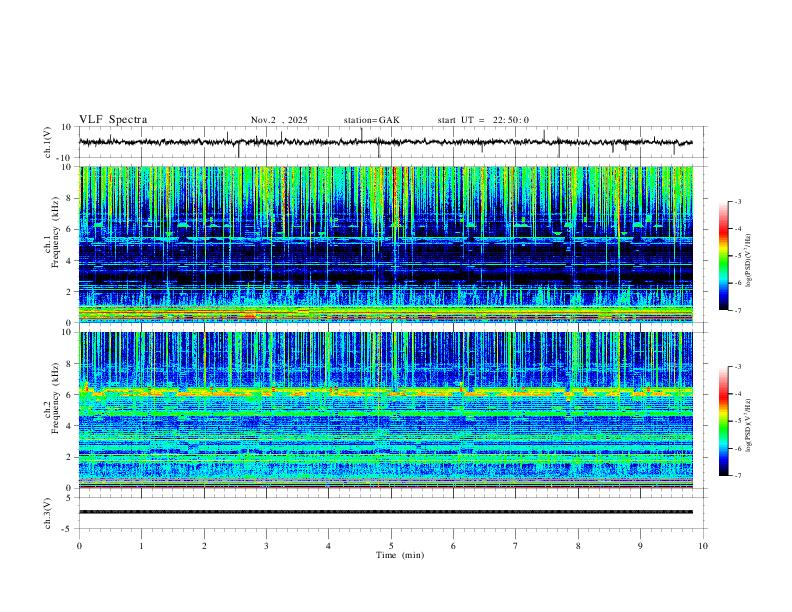Click the ch.1 'Frequency (kHz)' axis label
The width and height of the screenshot is (792, 612).
click(56, 232)
